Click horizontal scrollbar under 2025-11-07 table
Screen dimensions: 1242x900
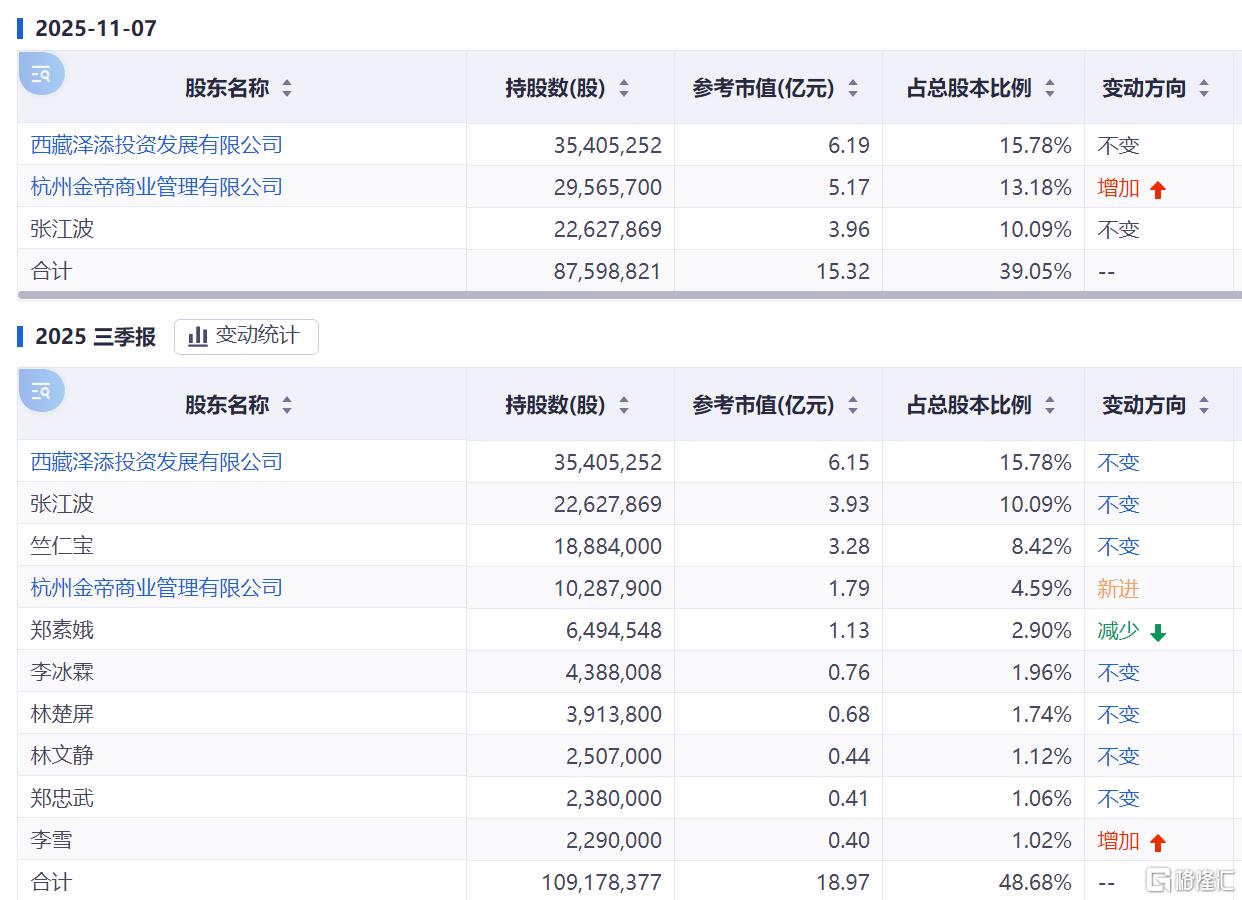(630, 295)
